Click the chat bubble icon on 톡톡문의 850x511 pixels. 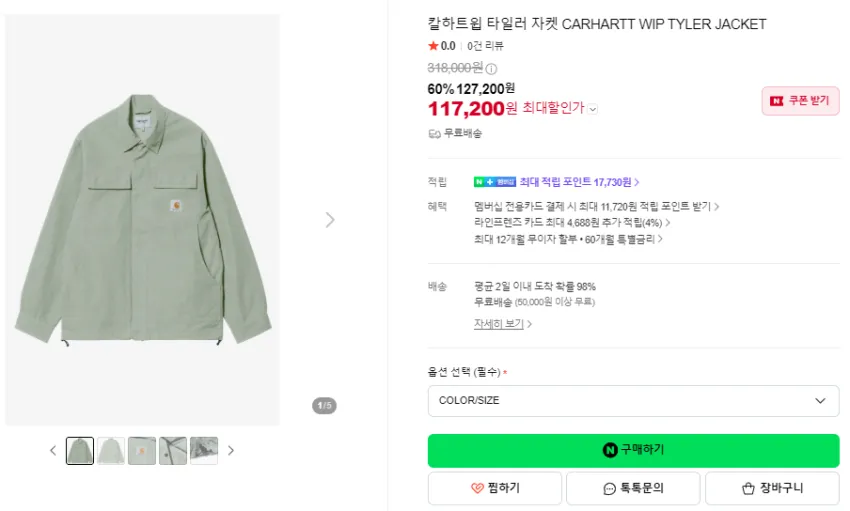[x=609, y=489]
